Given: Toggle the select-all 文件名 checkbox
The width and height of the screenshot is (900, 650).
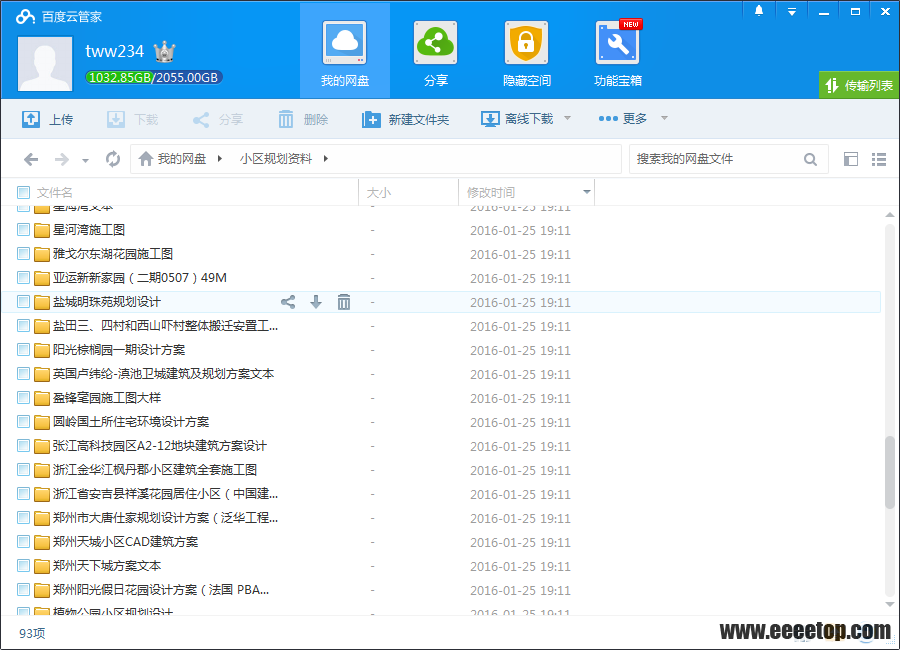Looking at the screenshot, I should tap(24, 192).
